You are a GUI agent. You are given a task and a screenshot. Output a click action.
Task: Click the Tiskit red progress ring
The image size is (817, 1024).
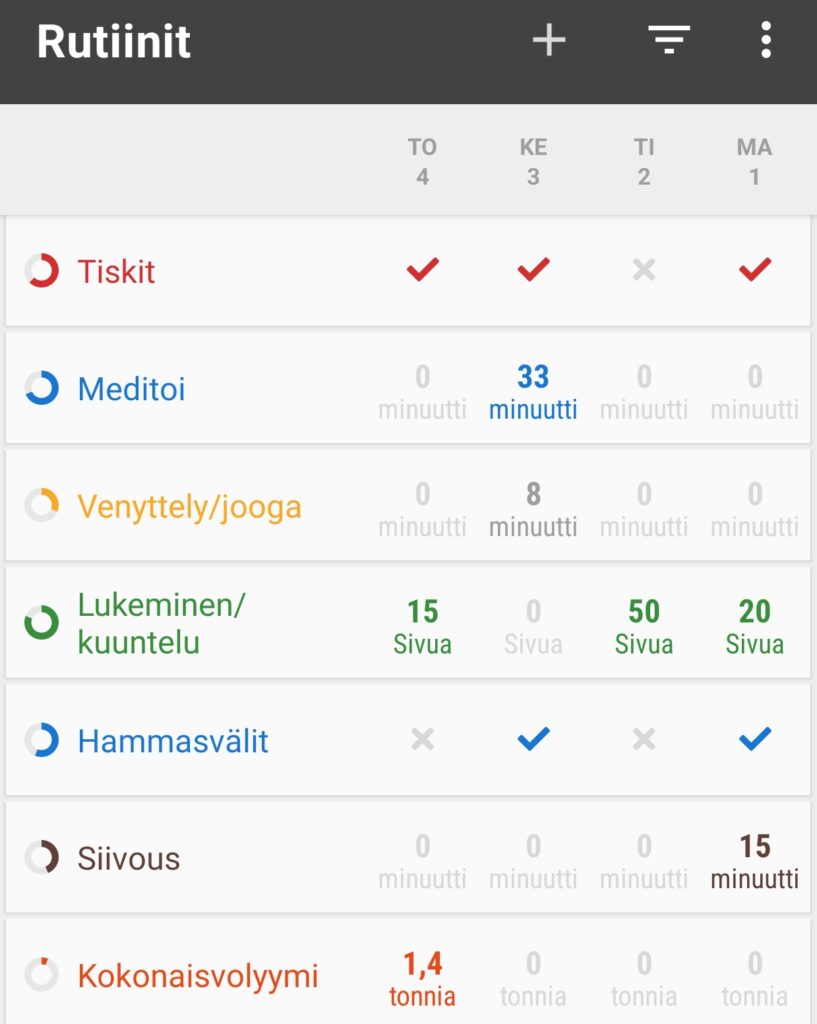(x=42, y=271)
